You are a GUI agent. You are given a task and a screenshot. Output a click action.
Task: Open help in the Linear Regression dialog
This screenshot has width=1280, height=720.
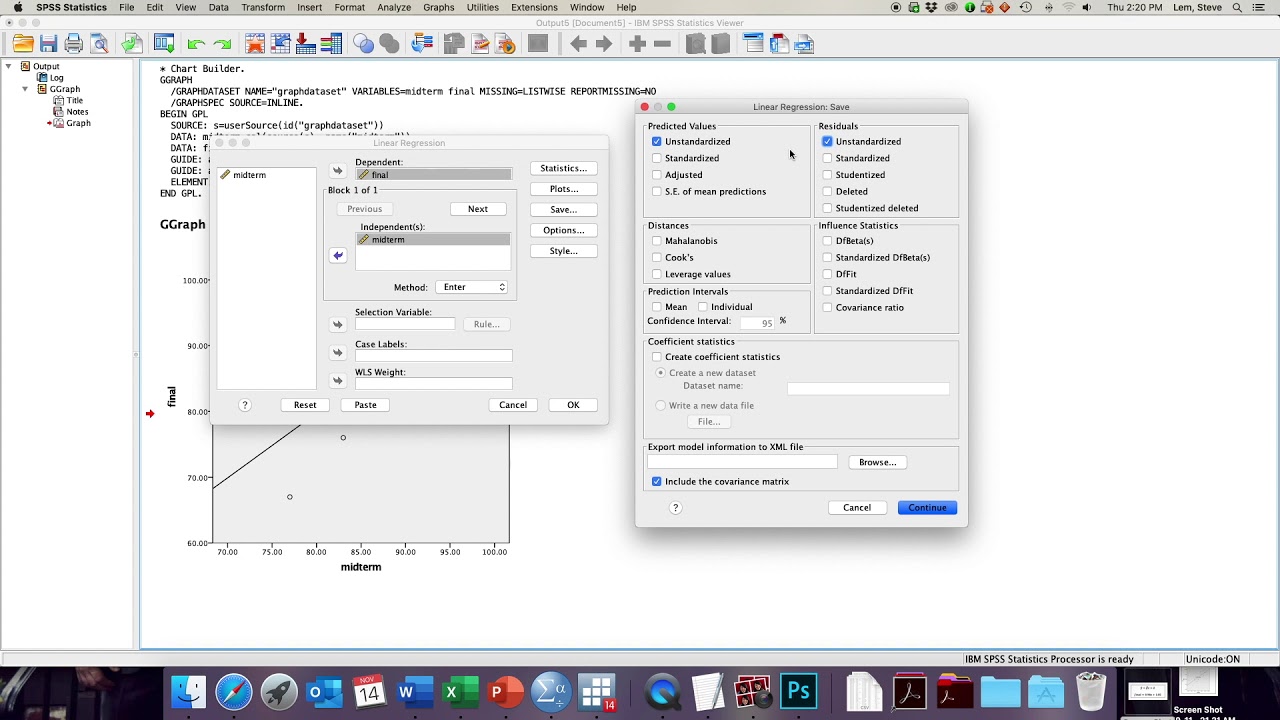[x=245, y=405]
